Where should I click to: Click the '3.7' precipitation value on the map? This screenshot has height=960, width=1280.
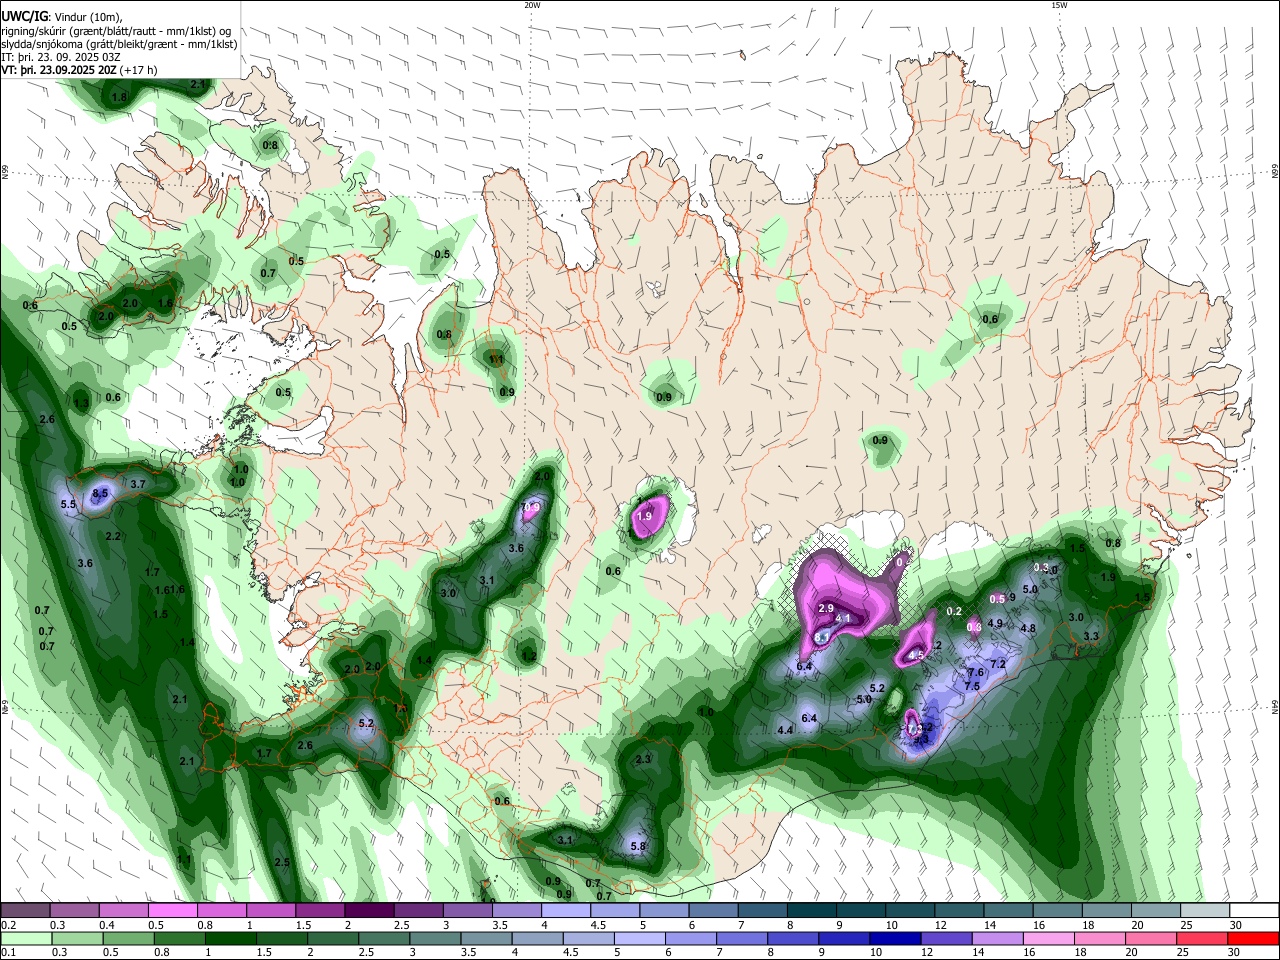click(138, 484)
